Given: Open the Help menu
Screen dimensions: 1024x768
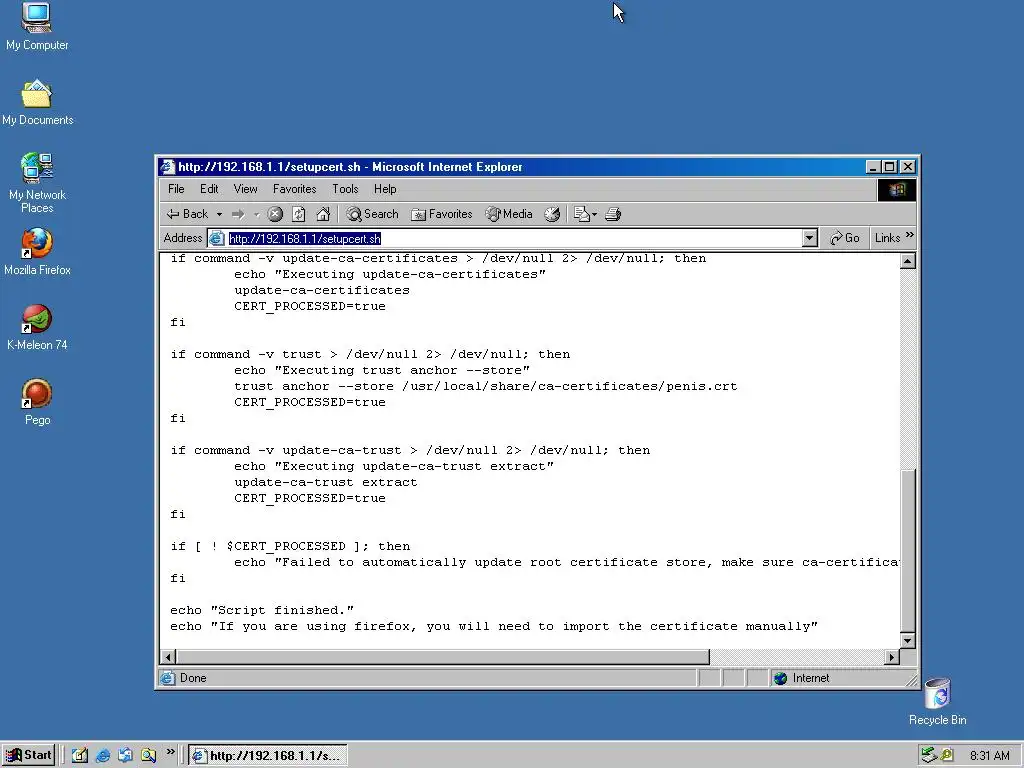Looking at the screenshot, I should [385, 189].
